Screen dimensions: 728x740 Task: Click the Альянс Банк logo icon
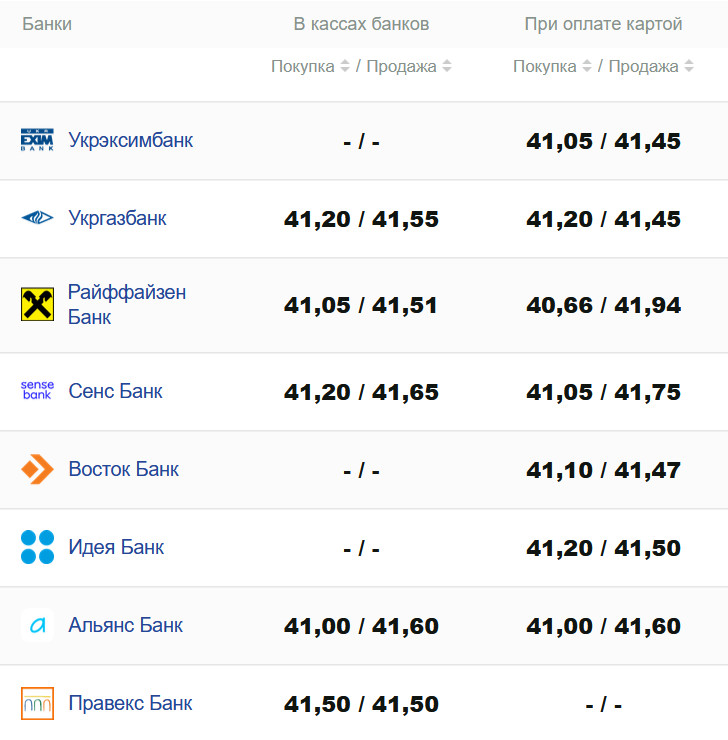coord(37,625)
